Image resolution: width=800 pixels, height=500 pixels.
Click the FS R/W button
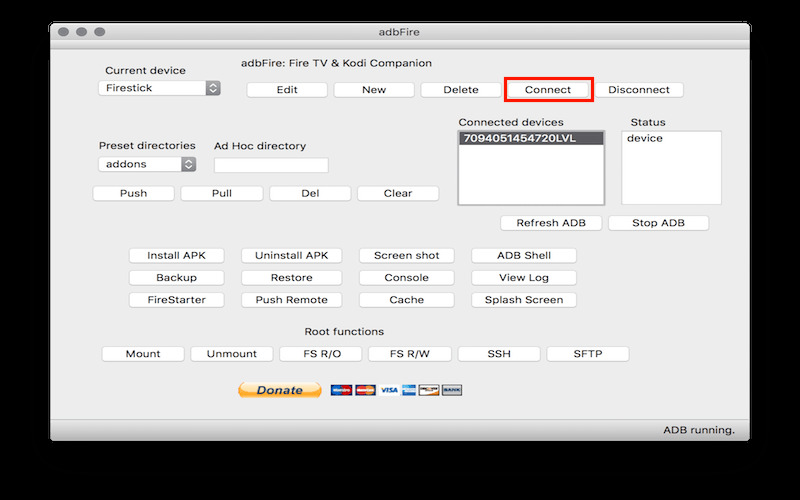(x=410, y=354)
